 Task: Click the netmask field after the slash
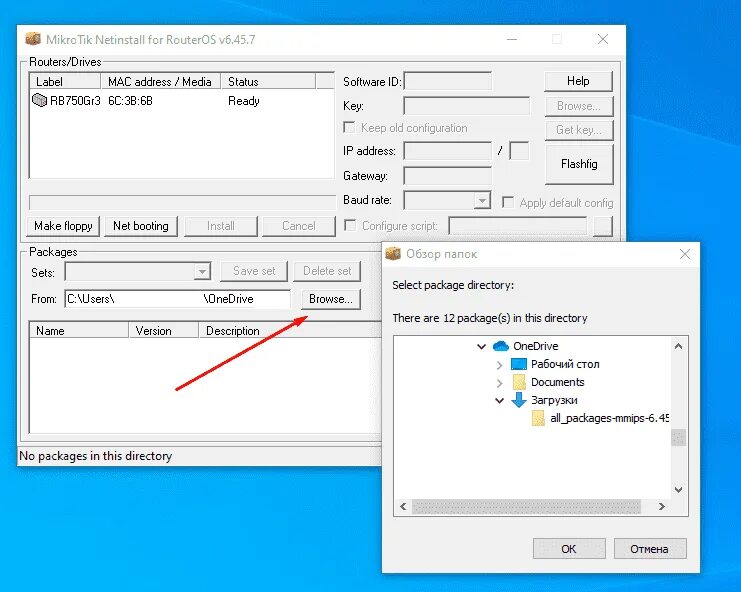tap(519, 151)
